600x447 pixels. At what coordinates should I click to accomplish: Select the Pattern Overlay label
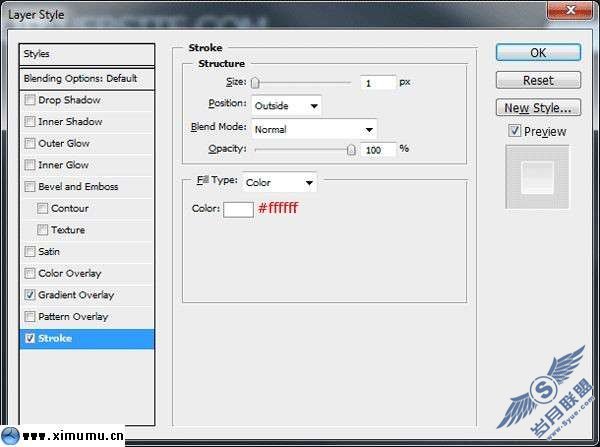(x=73, y=317)
